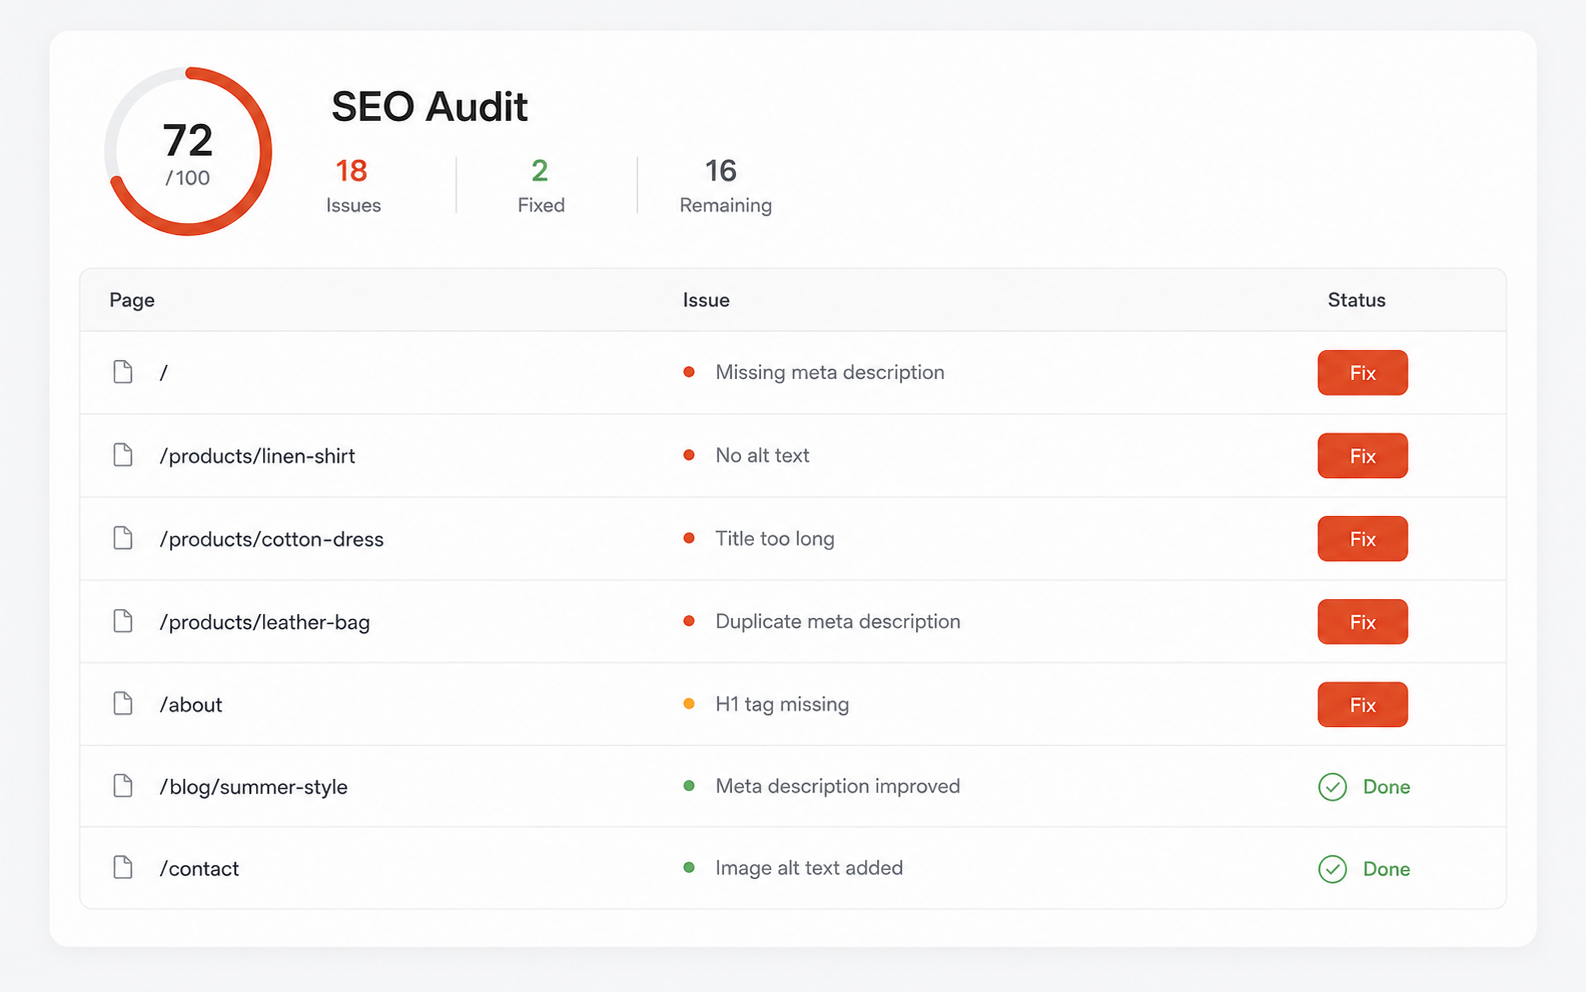The height and width of the screenshot is (992, 1586).
Task: Click the green dot beside Image alt text added
Action: point(689,868)
